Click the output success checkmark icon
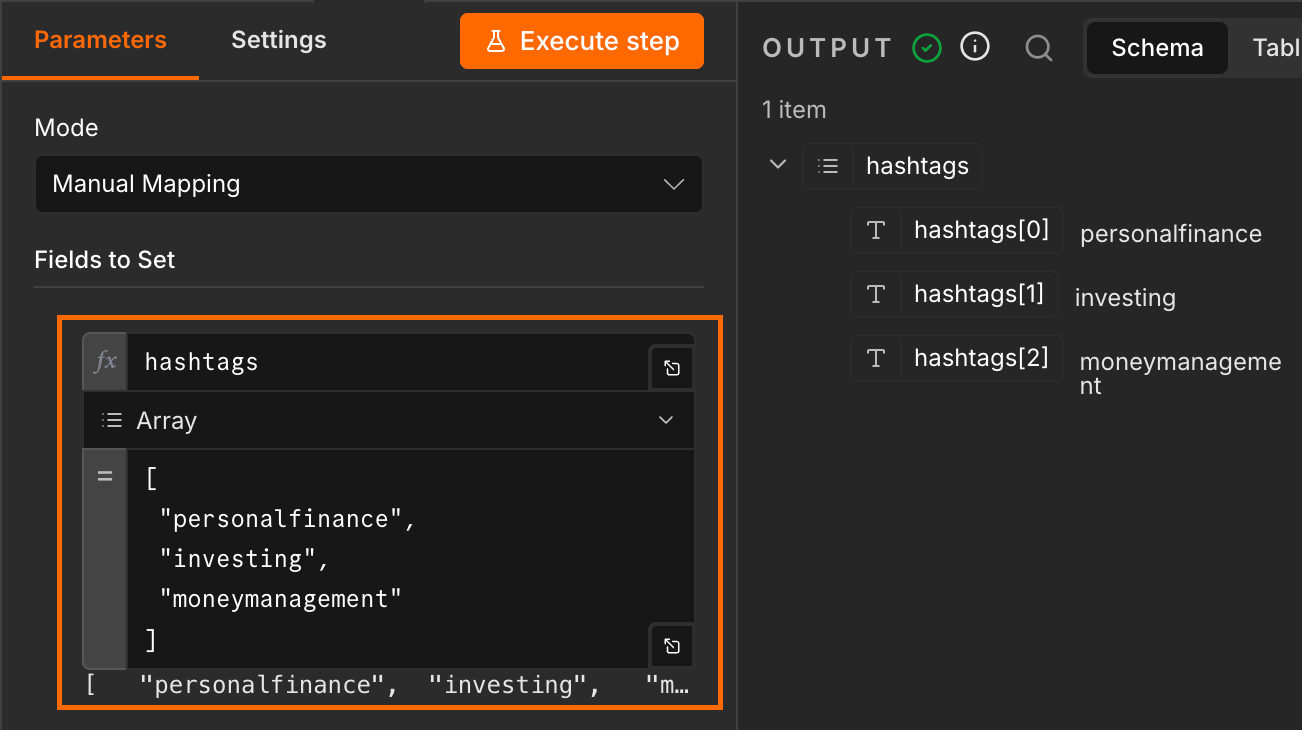 point(927,47)
